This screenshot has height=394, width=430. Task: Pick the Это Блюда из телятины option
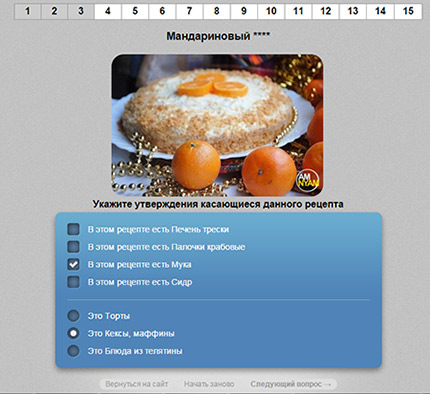point(73,351)
